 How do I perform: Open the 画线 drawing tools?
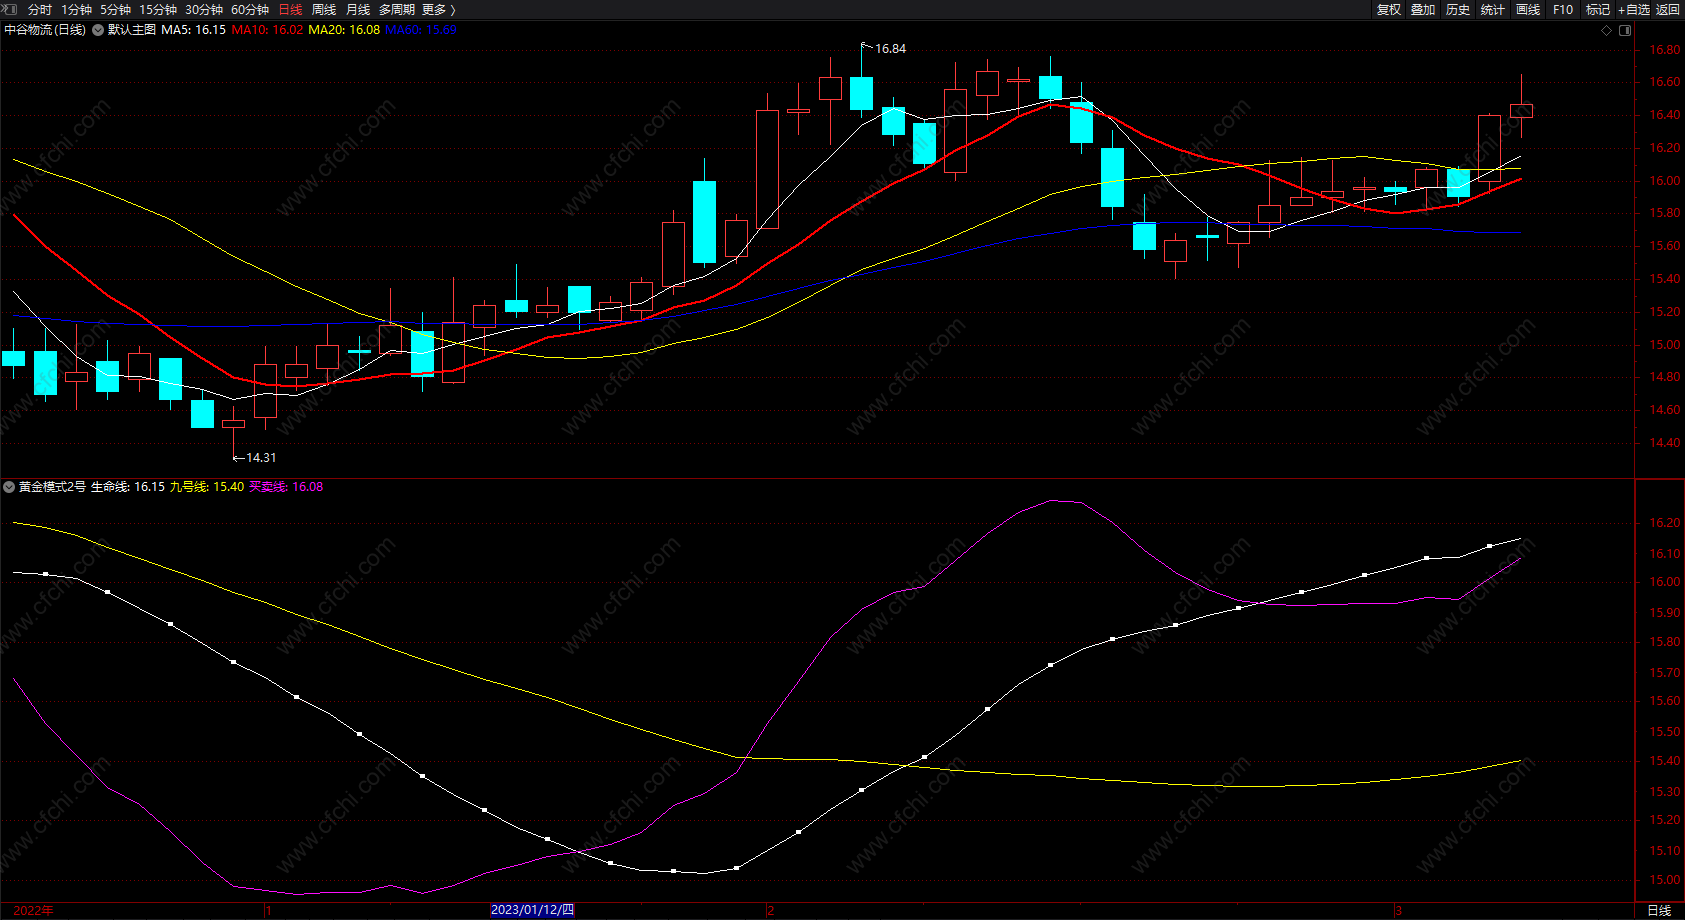pos(1528,9)
